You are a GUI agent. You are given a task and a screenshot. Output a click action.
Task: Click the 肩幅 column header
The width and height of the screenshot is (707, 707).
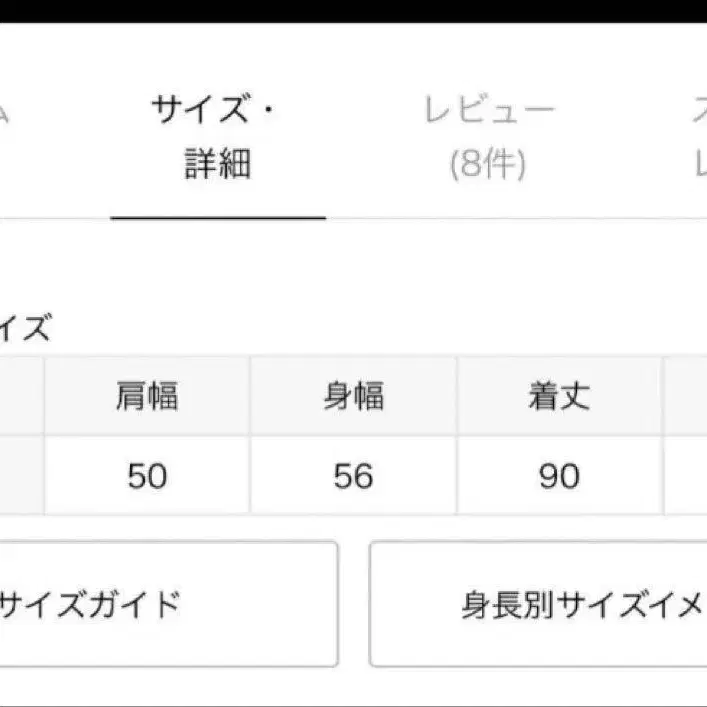pyautogui.click(x=147, y=396)
